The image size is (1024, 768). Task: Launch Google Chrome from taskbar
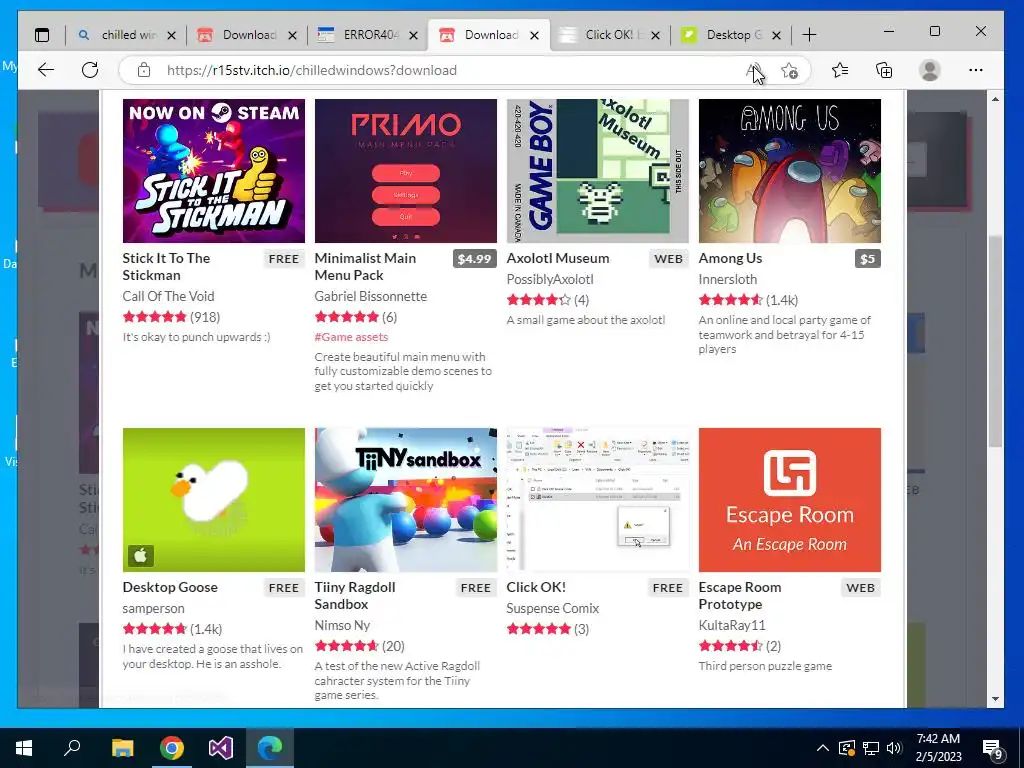pyautogui.click(x=172, y=748)
